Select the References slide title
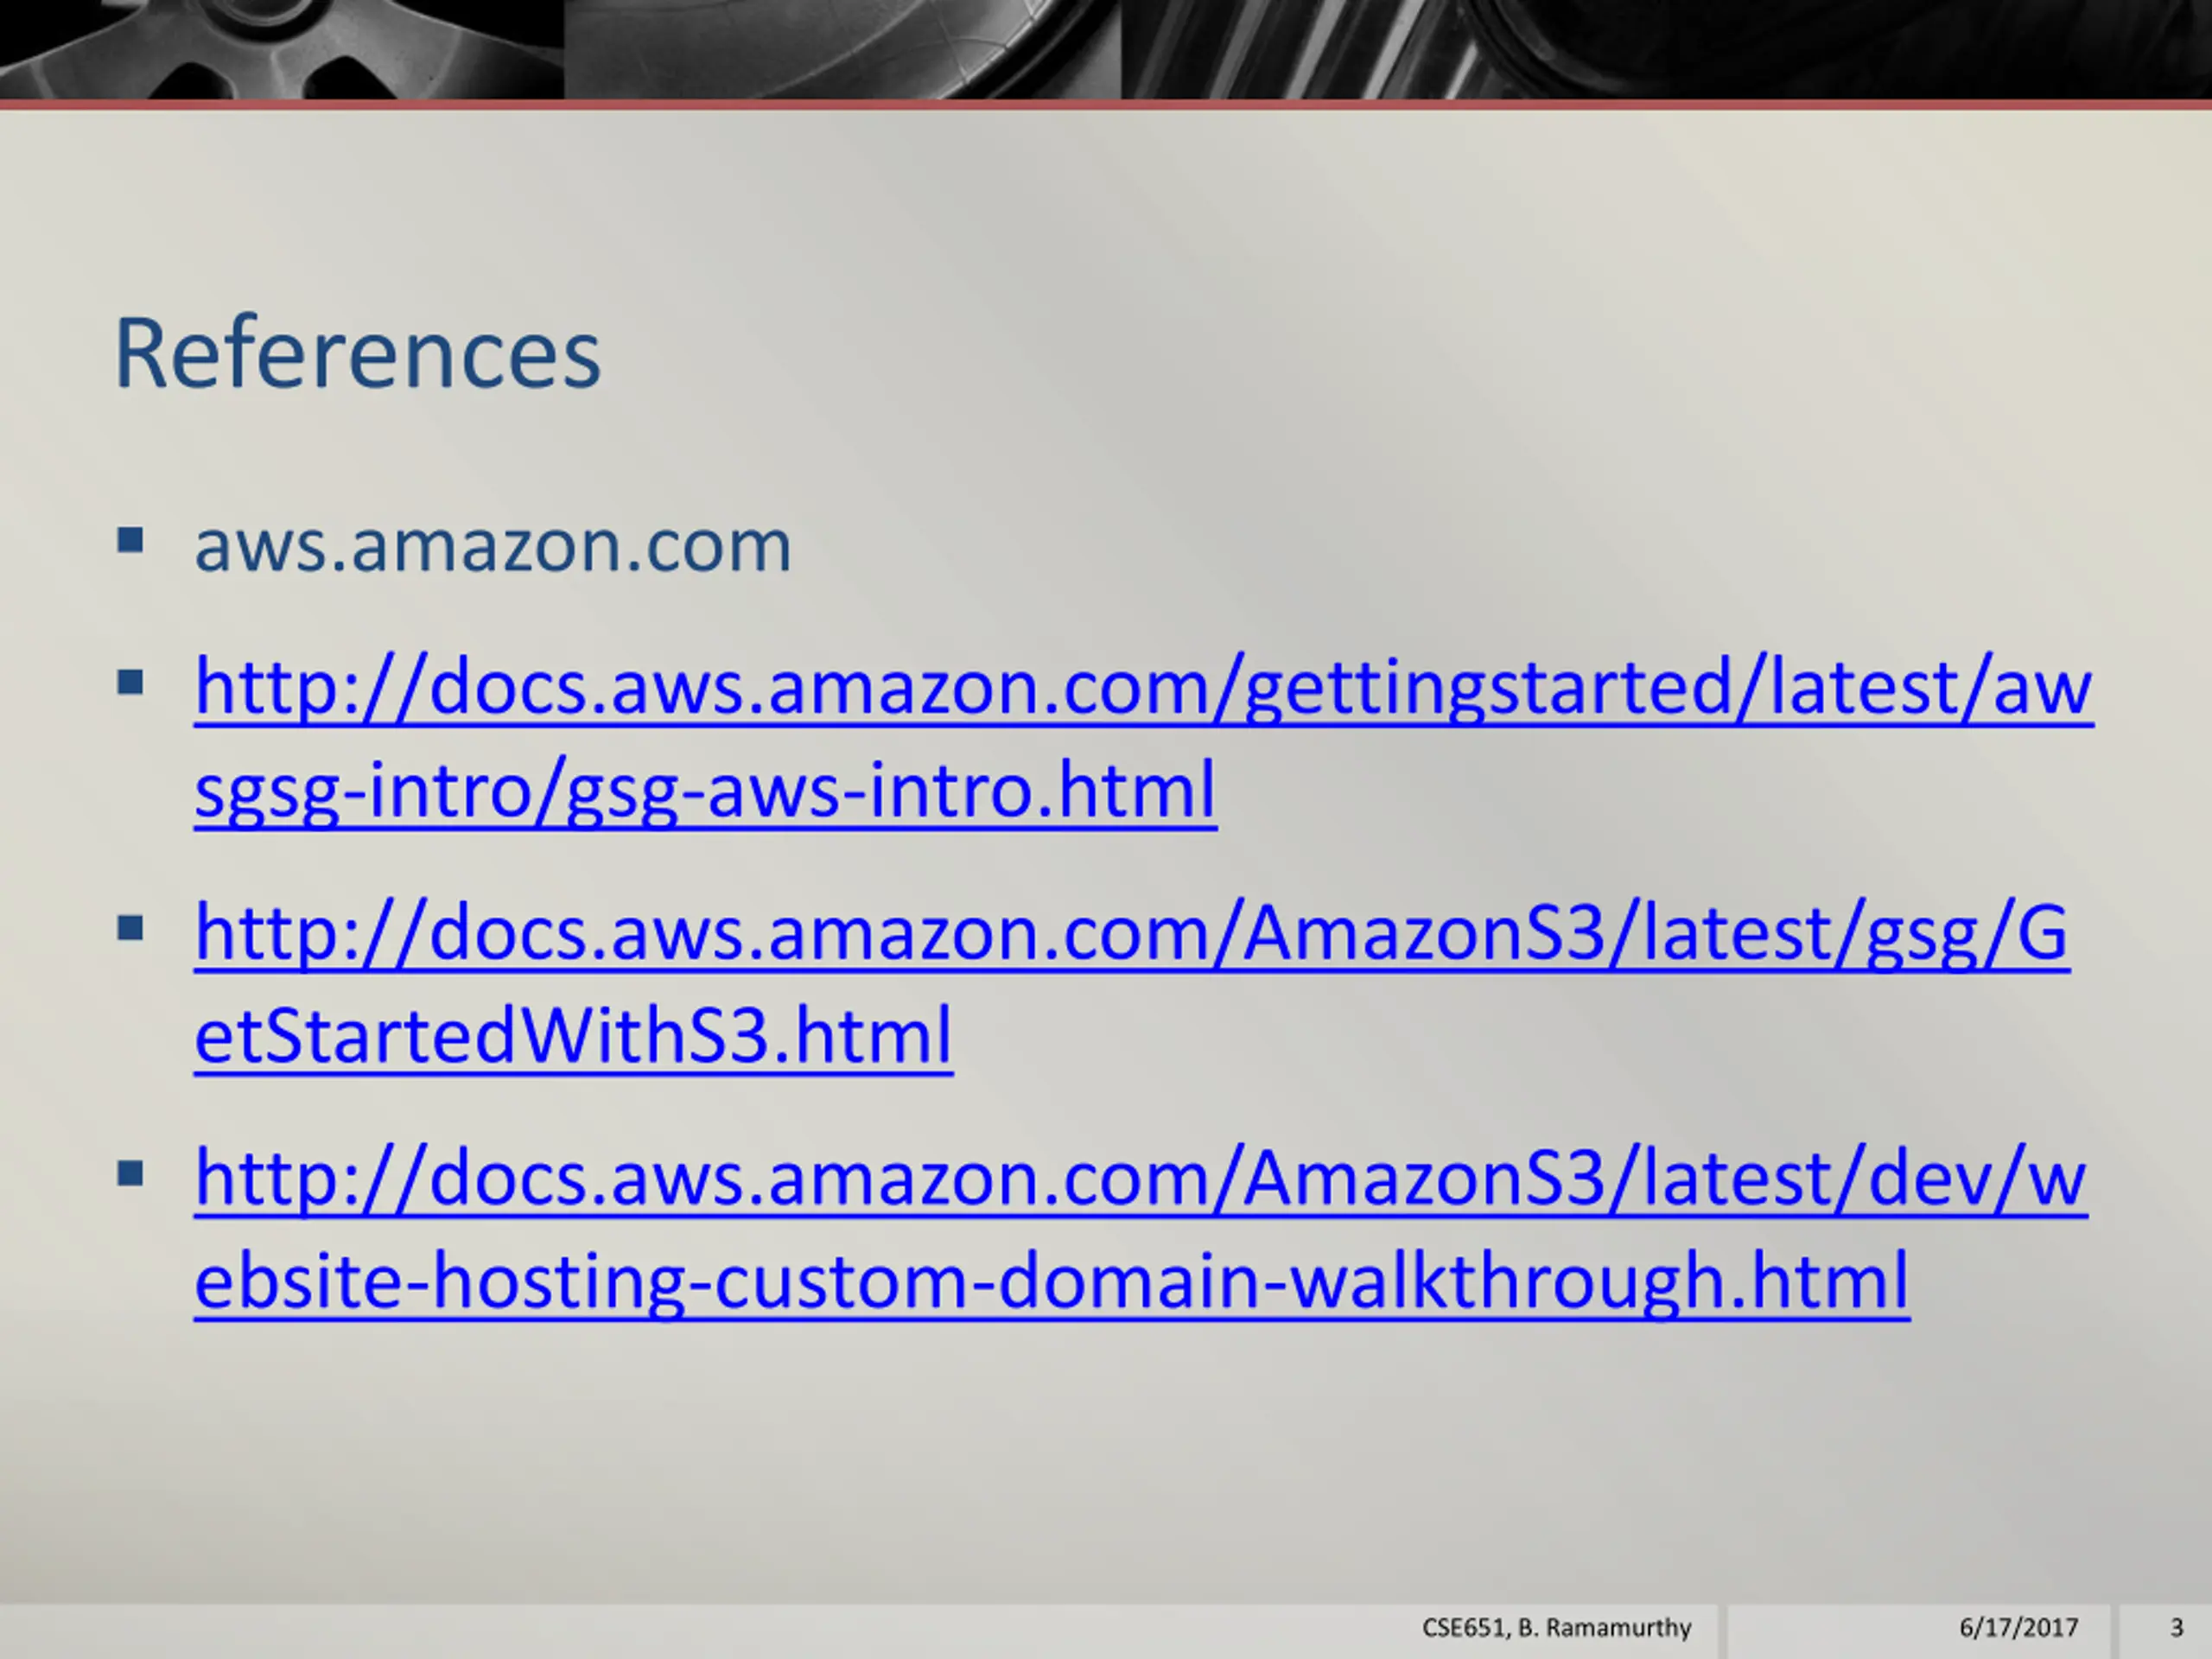Screen dimensions: 2212x1659 (358, 353)
